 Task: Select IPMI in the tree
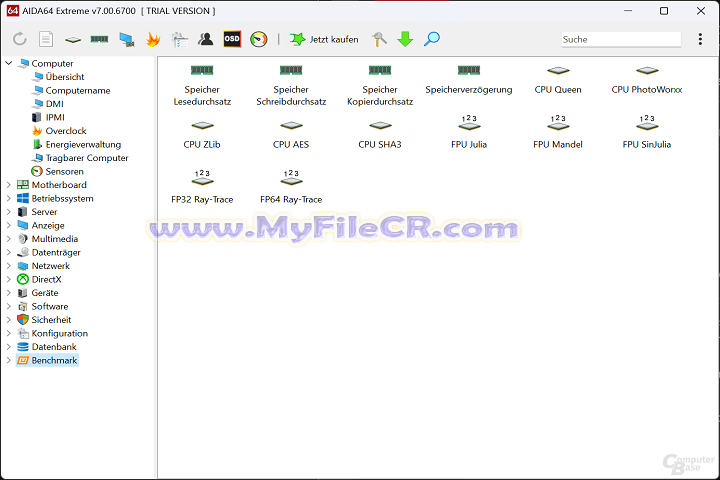point(48,117)
